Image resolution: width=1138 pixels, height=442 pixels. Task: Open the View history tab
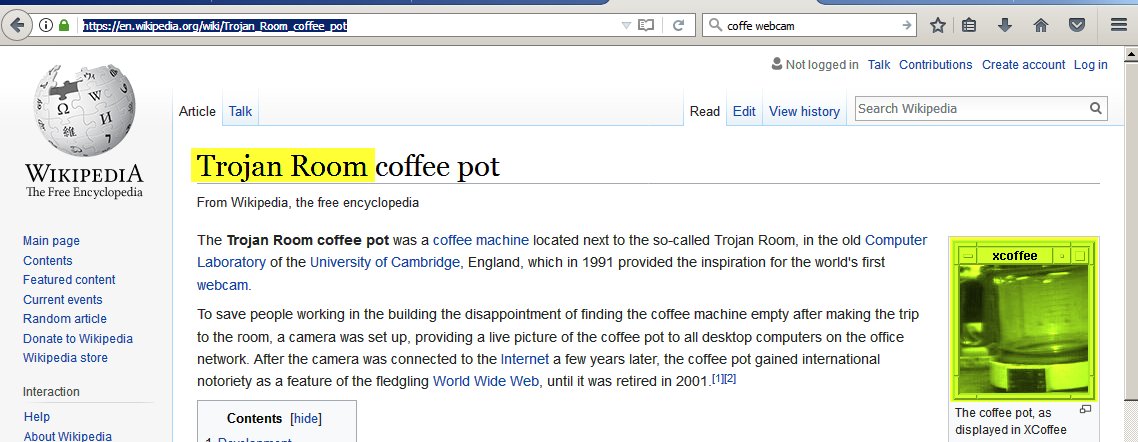(x=804, y=112)
